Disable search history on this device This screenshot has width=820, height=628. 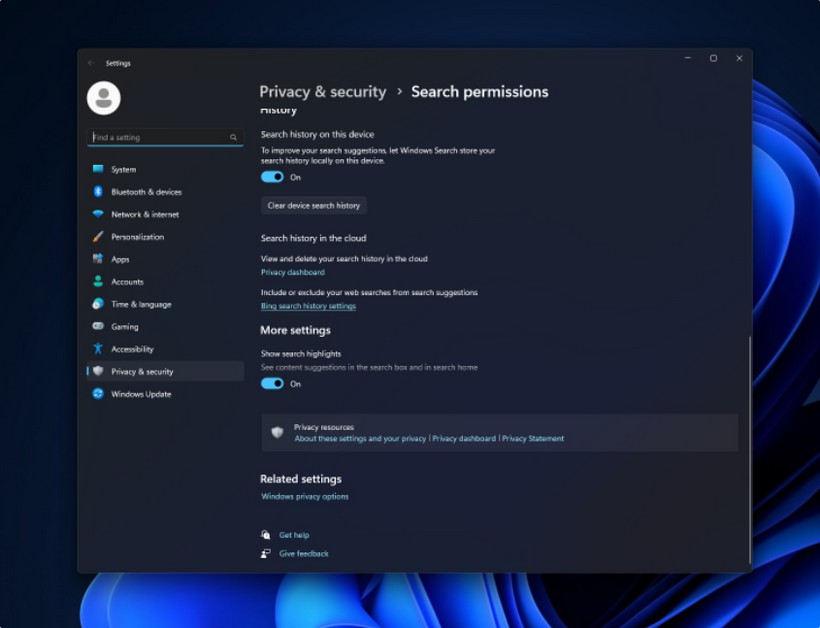(x=272, y=177)
